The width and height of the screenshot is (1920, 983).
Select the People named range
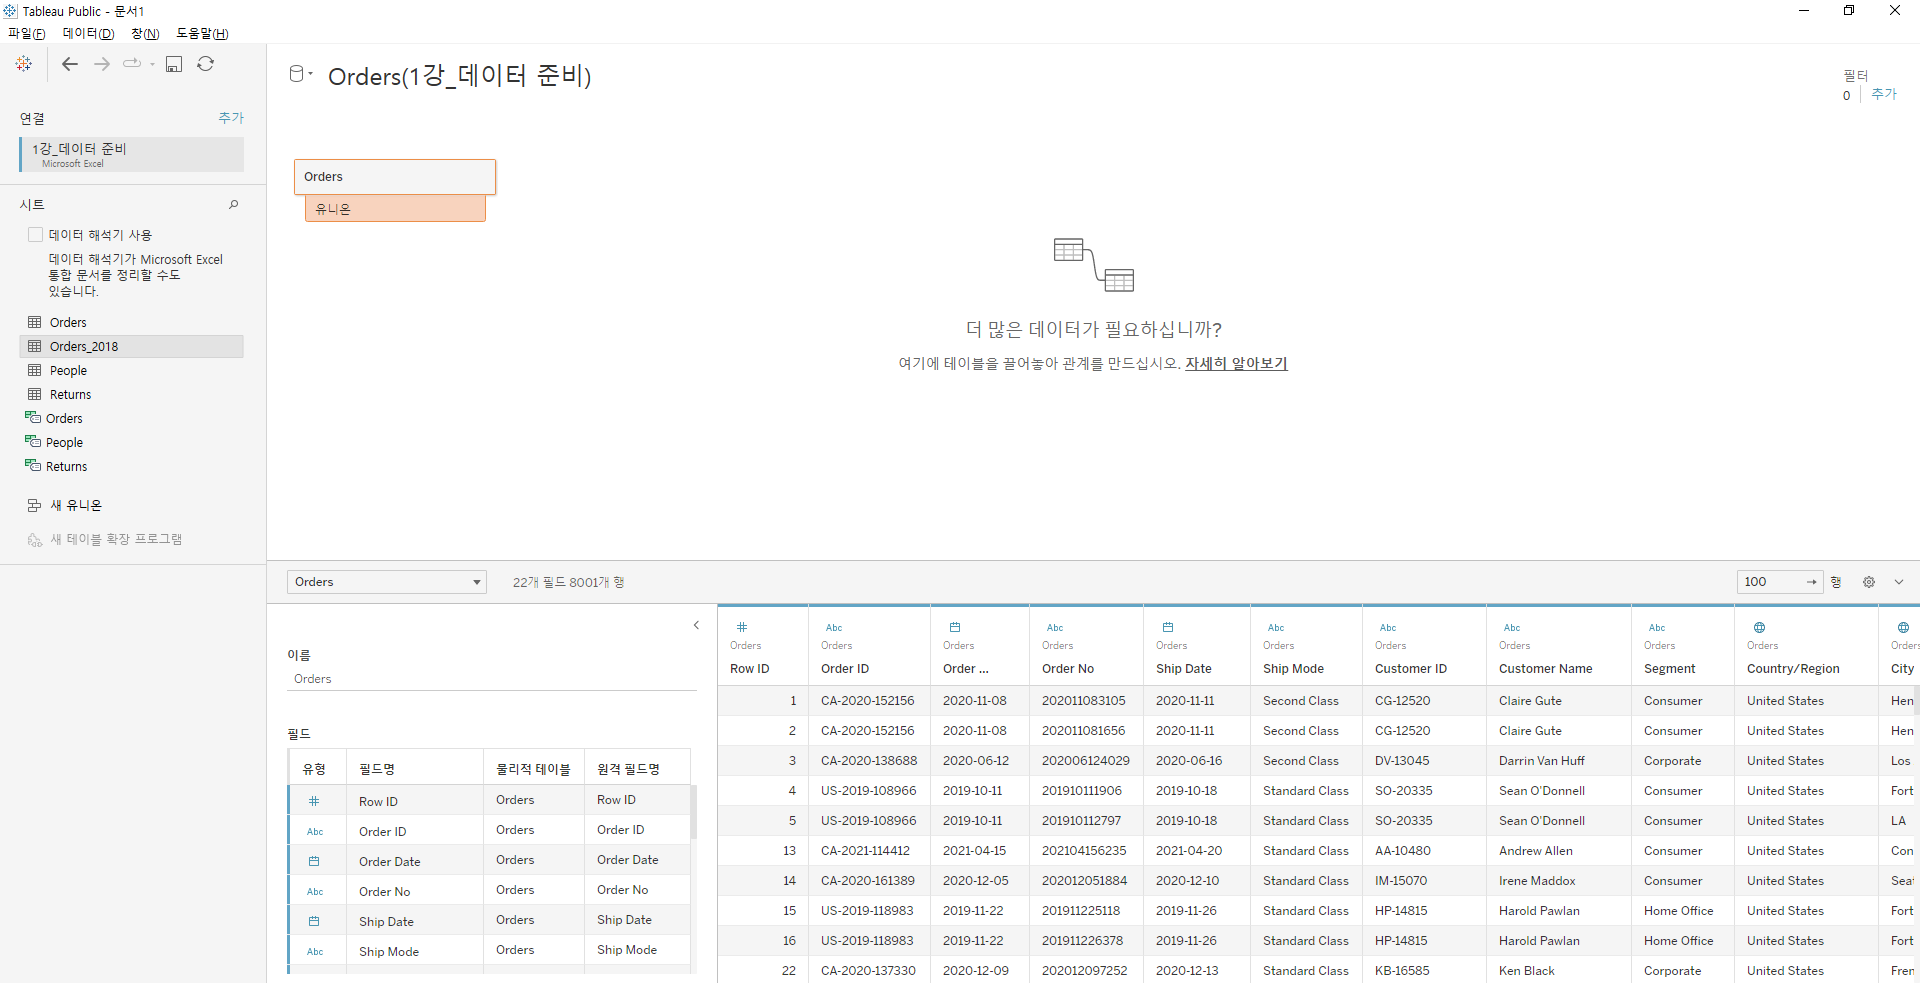[131, 443]
